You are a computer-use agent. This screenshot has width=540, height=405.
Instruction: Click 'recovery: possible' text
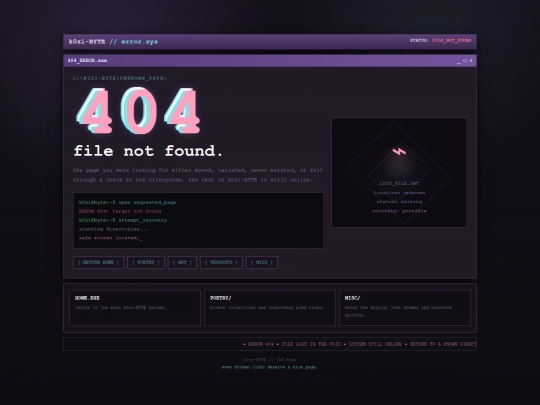click(x=399, y=211)
